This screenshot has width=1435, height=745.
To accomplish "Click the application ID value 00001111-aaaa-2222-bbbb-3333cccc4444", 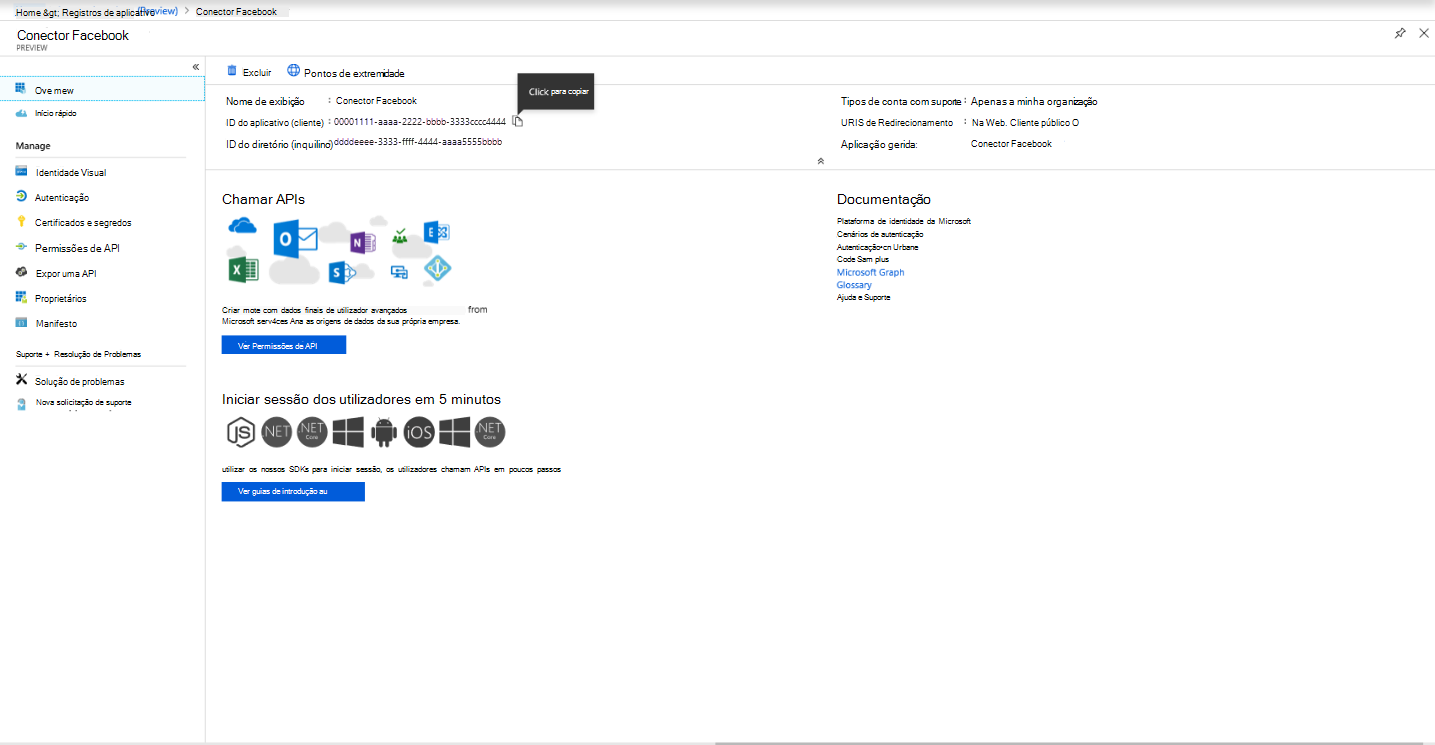I will (420, 122).
